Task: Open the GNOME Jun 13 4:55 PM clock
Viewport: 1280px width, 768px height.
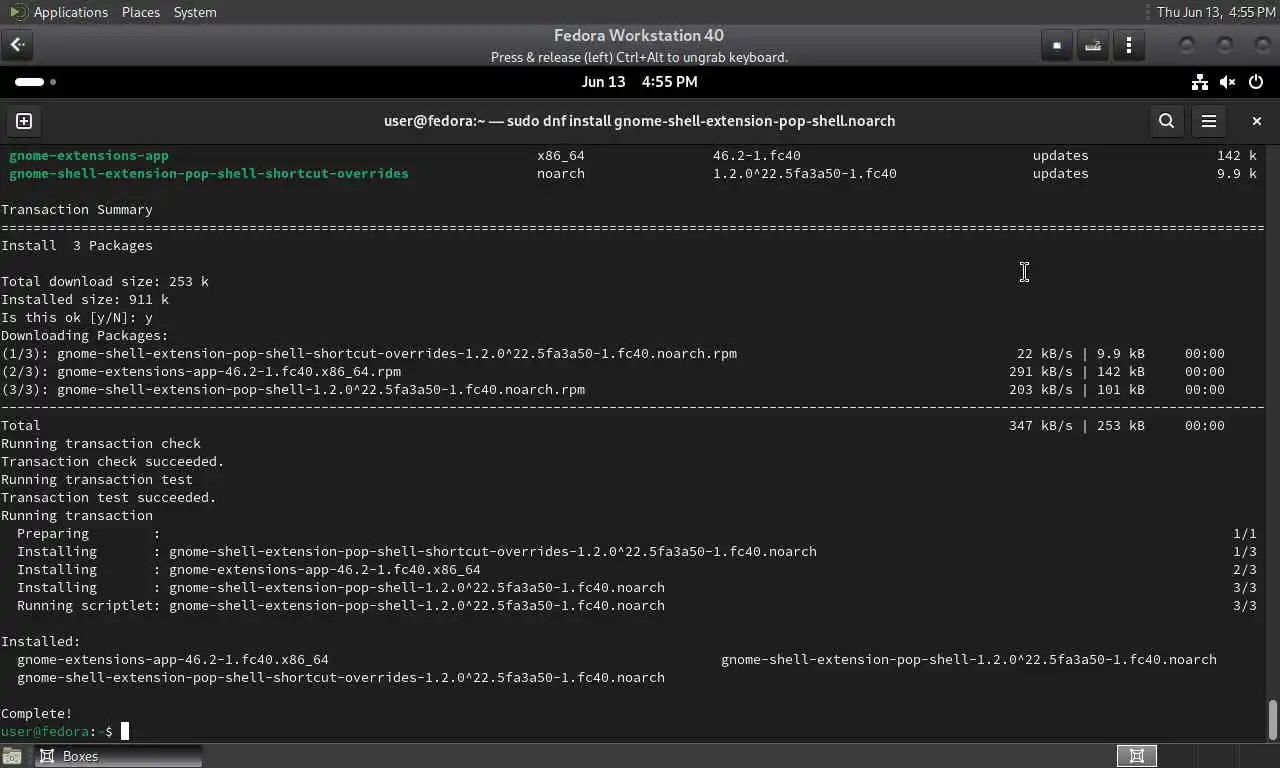Action: pyautogui.click(x=639, y=82)
